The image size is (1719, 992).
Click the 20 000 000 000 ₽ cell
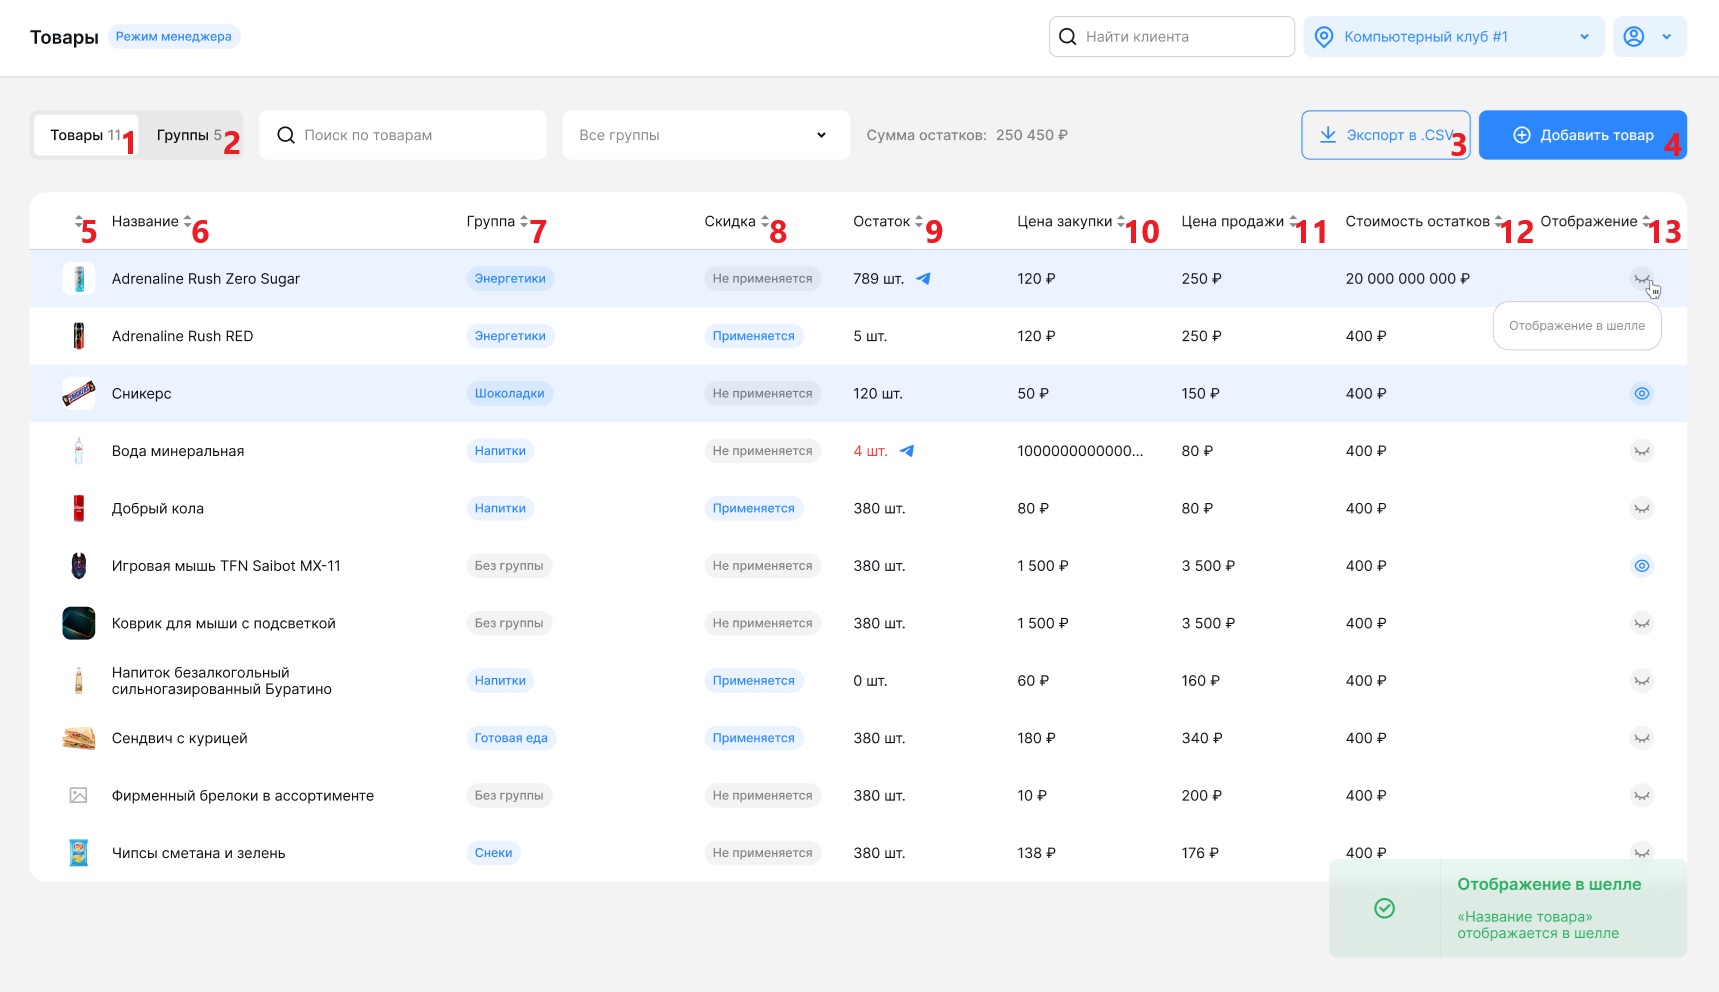pyautogui.click(x=1407, y=279)
